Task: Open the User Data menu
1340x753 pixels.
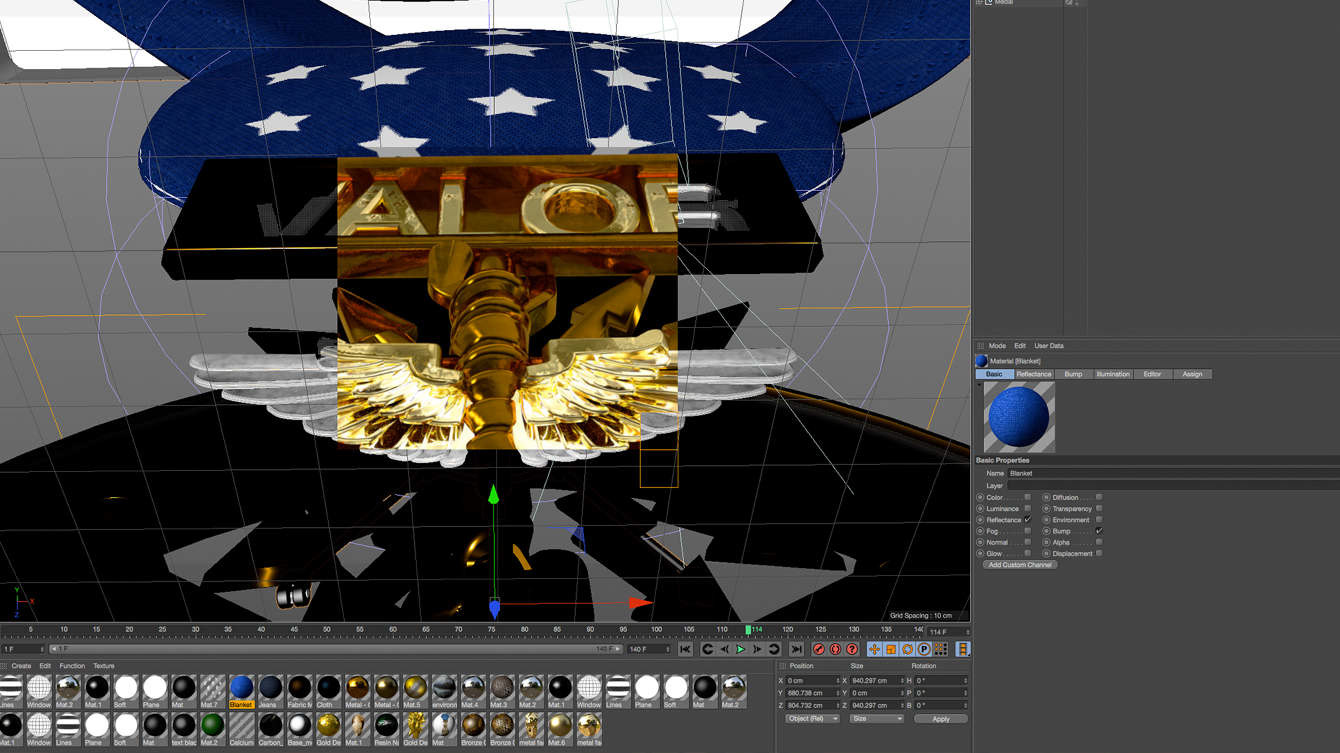Action: 1049,346
